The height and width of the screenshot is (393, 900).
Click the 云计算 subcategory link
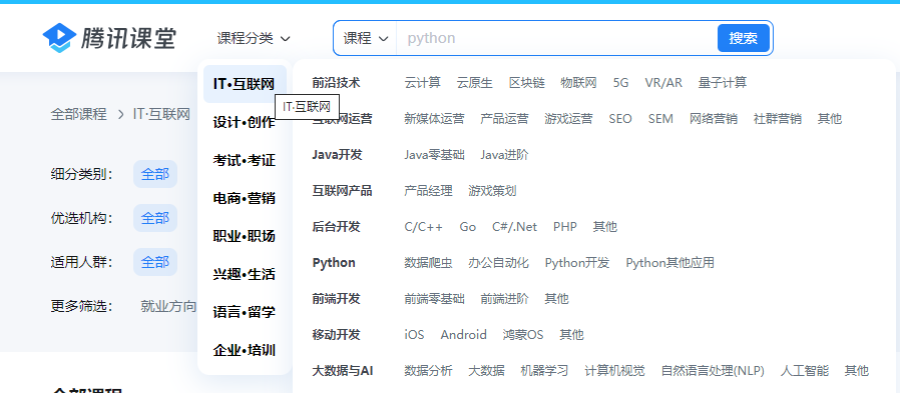[422, 83]
